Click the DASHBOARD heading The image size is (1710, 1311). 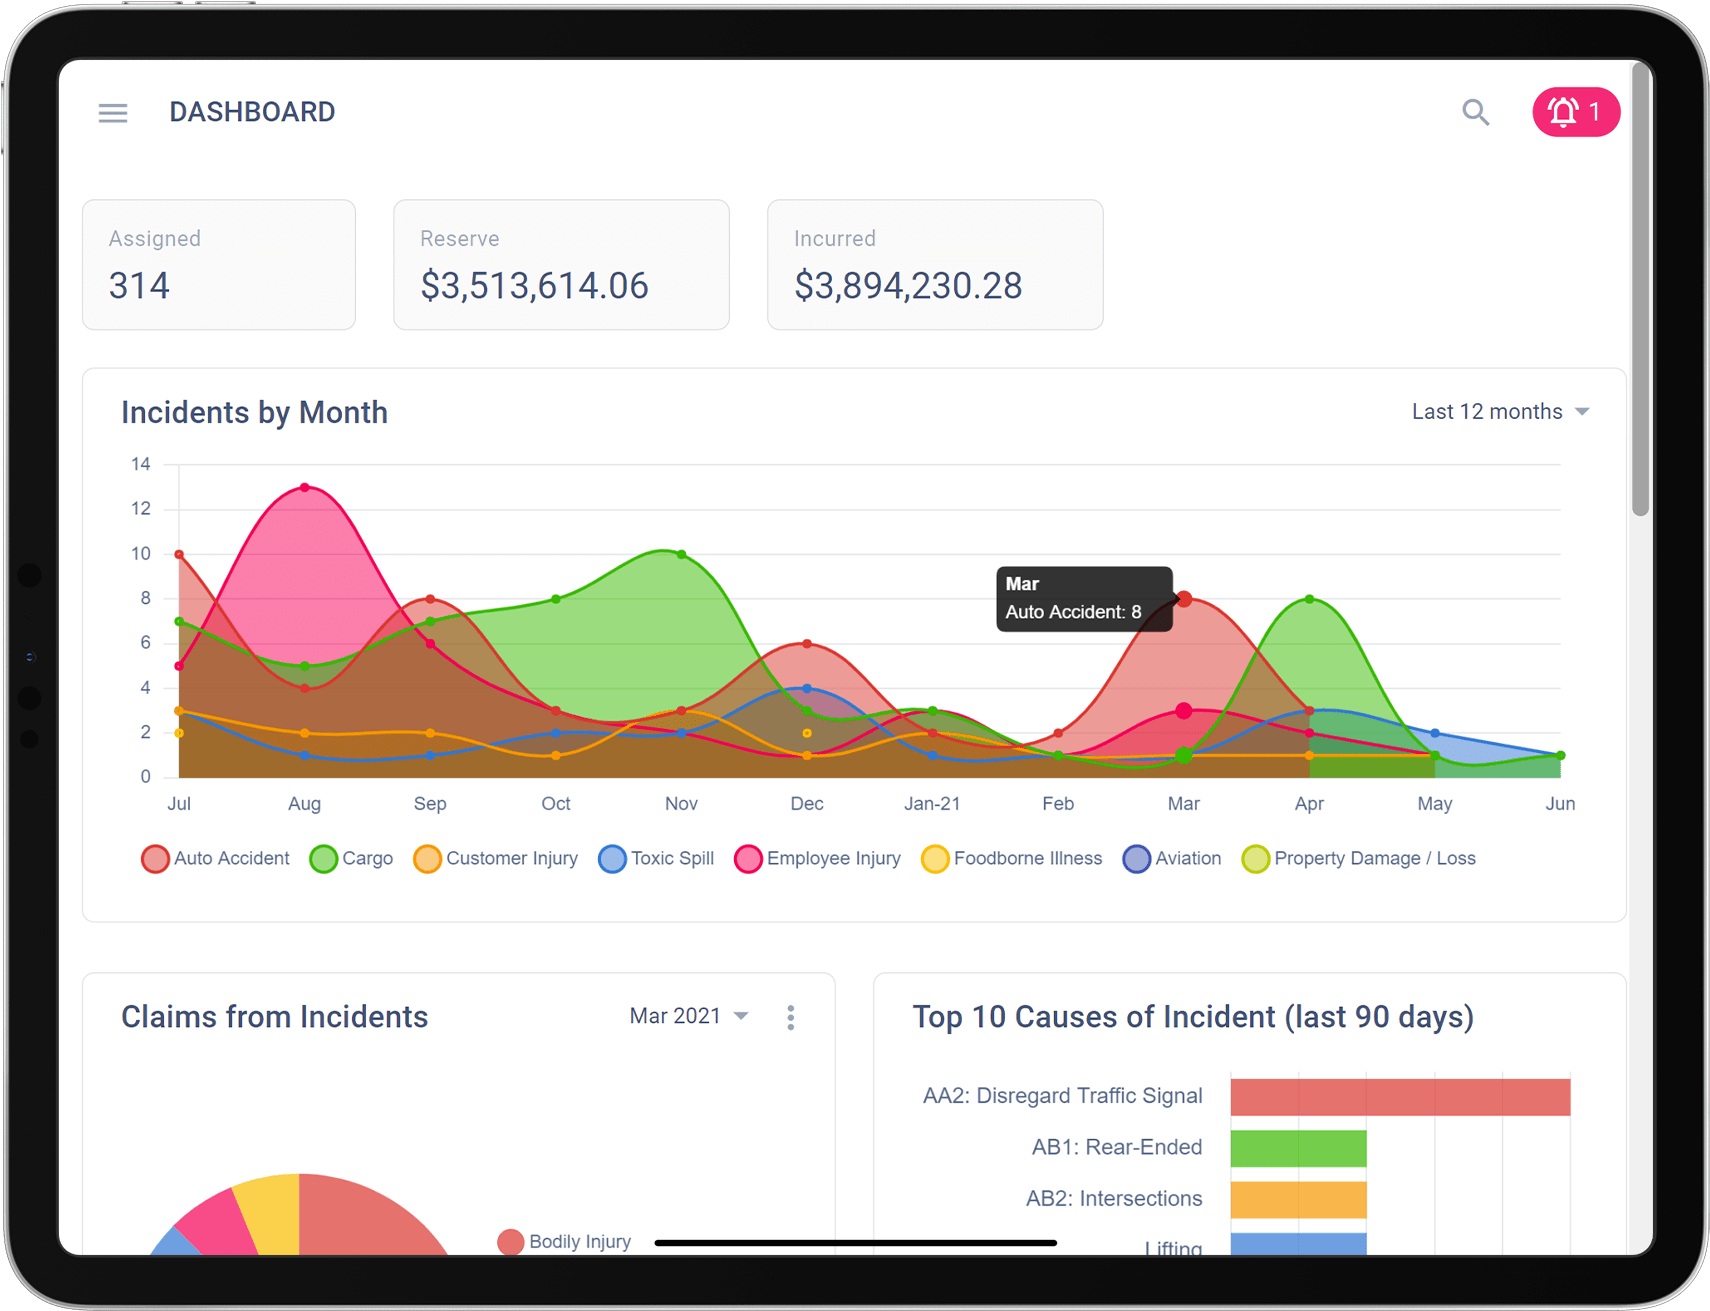(x=252, y=111)
